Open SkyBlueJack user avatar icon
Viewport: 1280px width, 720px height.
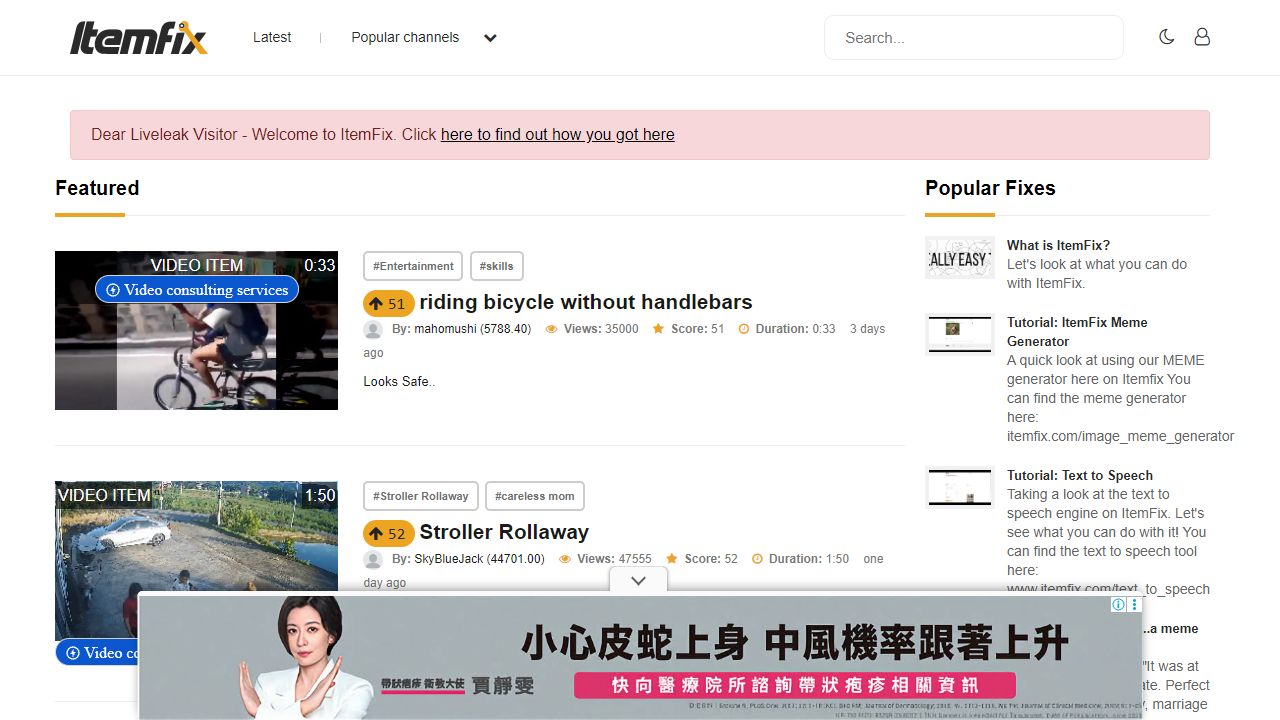[x=373, y=559]
